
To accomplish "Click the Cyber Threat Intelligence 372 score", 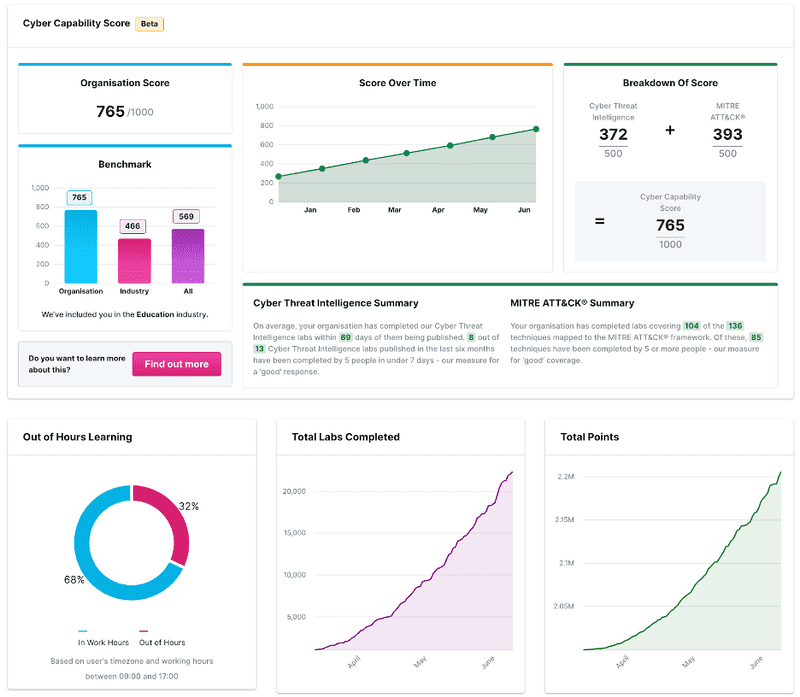I will point(613,135).
